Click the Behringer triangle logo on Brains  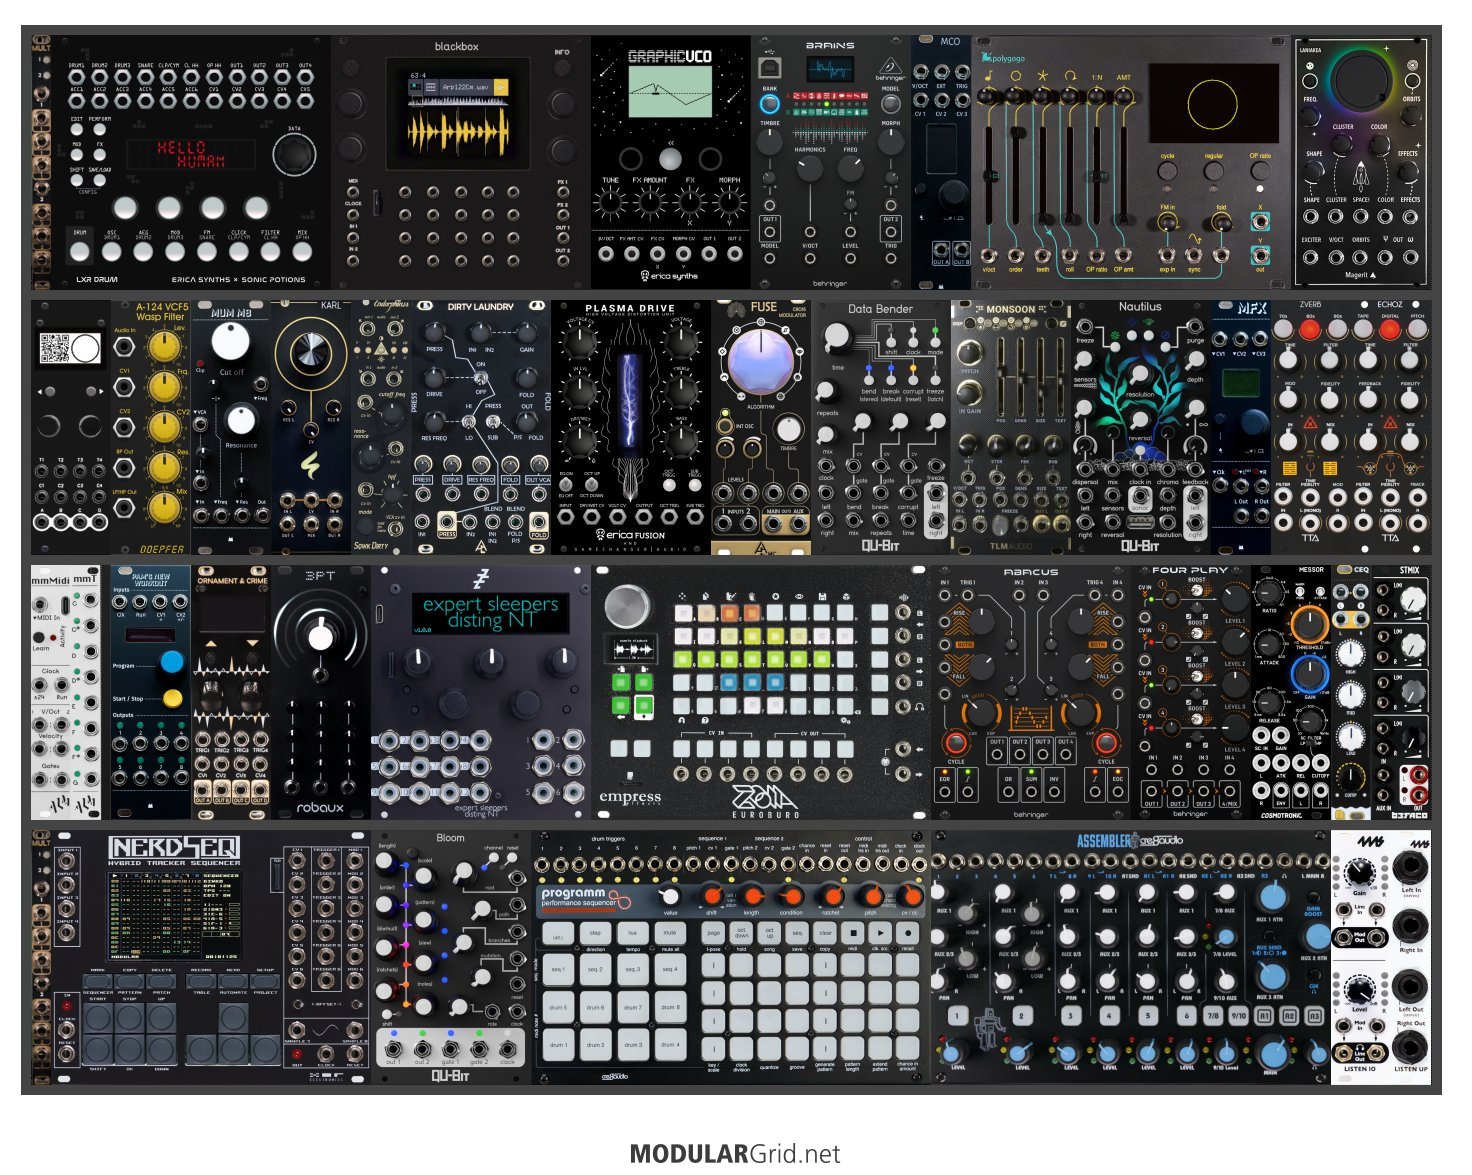coord(891,65)
